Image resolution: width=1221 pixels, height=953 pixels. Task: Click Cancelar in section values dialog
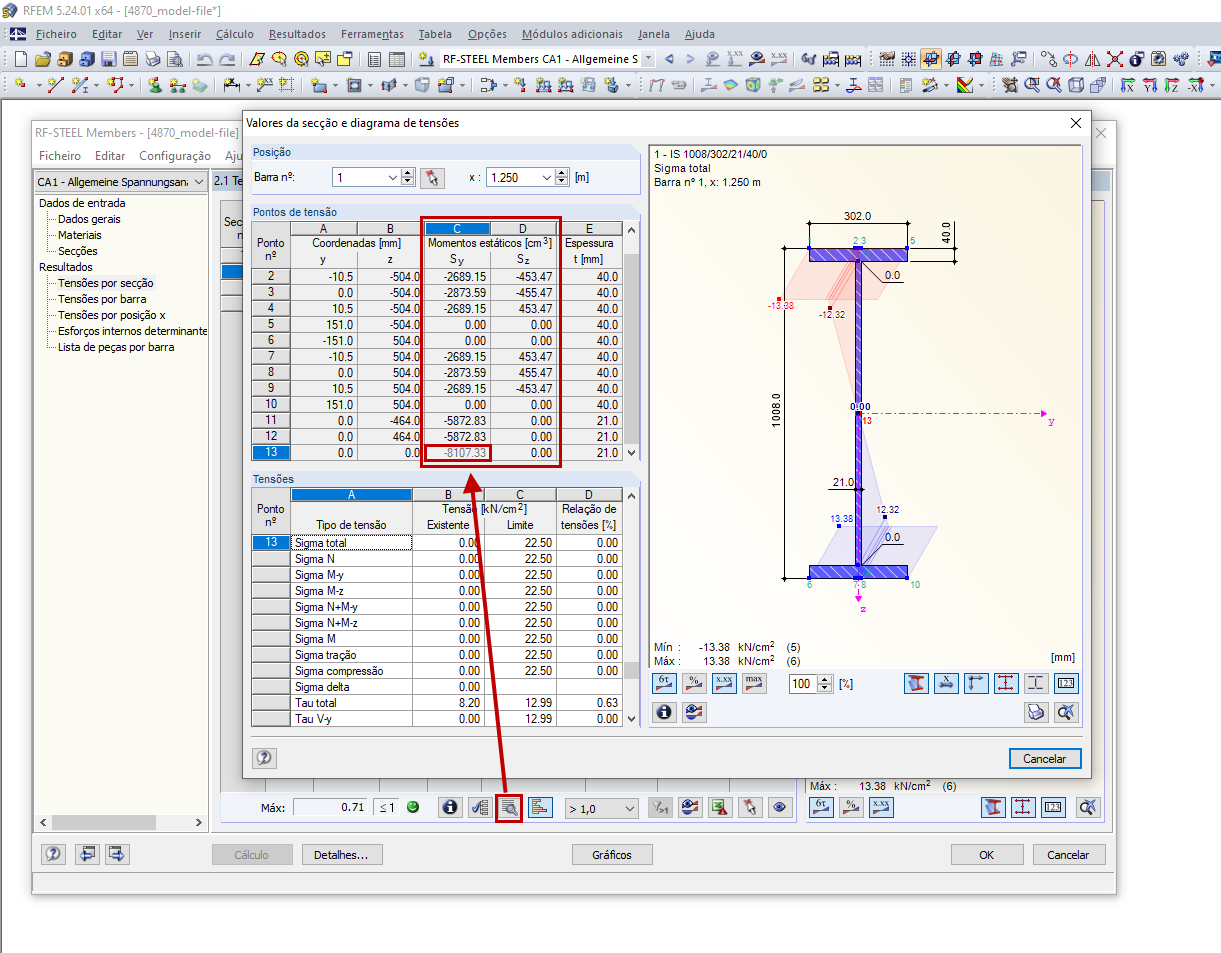pos(1045,759)
